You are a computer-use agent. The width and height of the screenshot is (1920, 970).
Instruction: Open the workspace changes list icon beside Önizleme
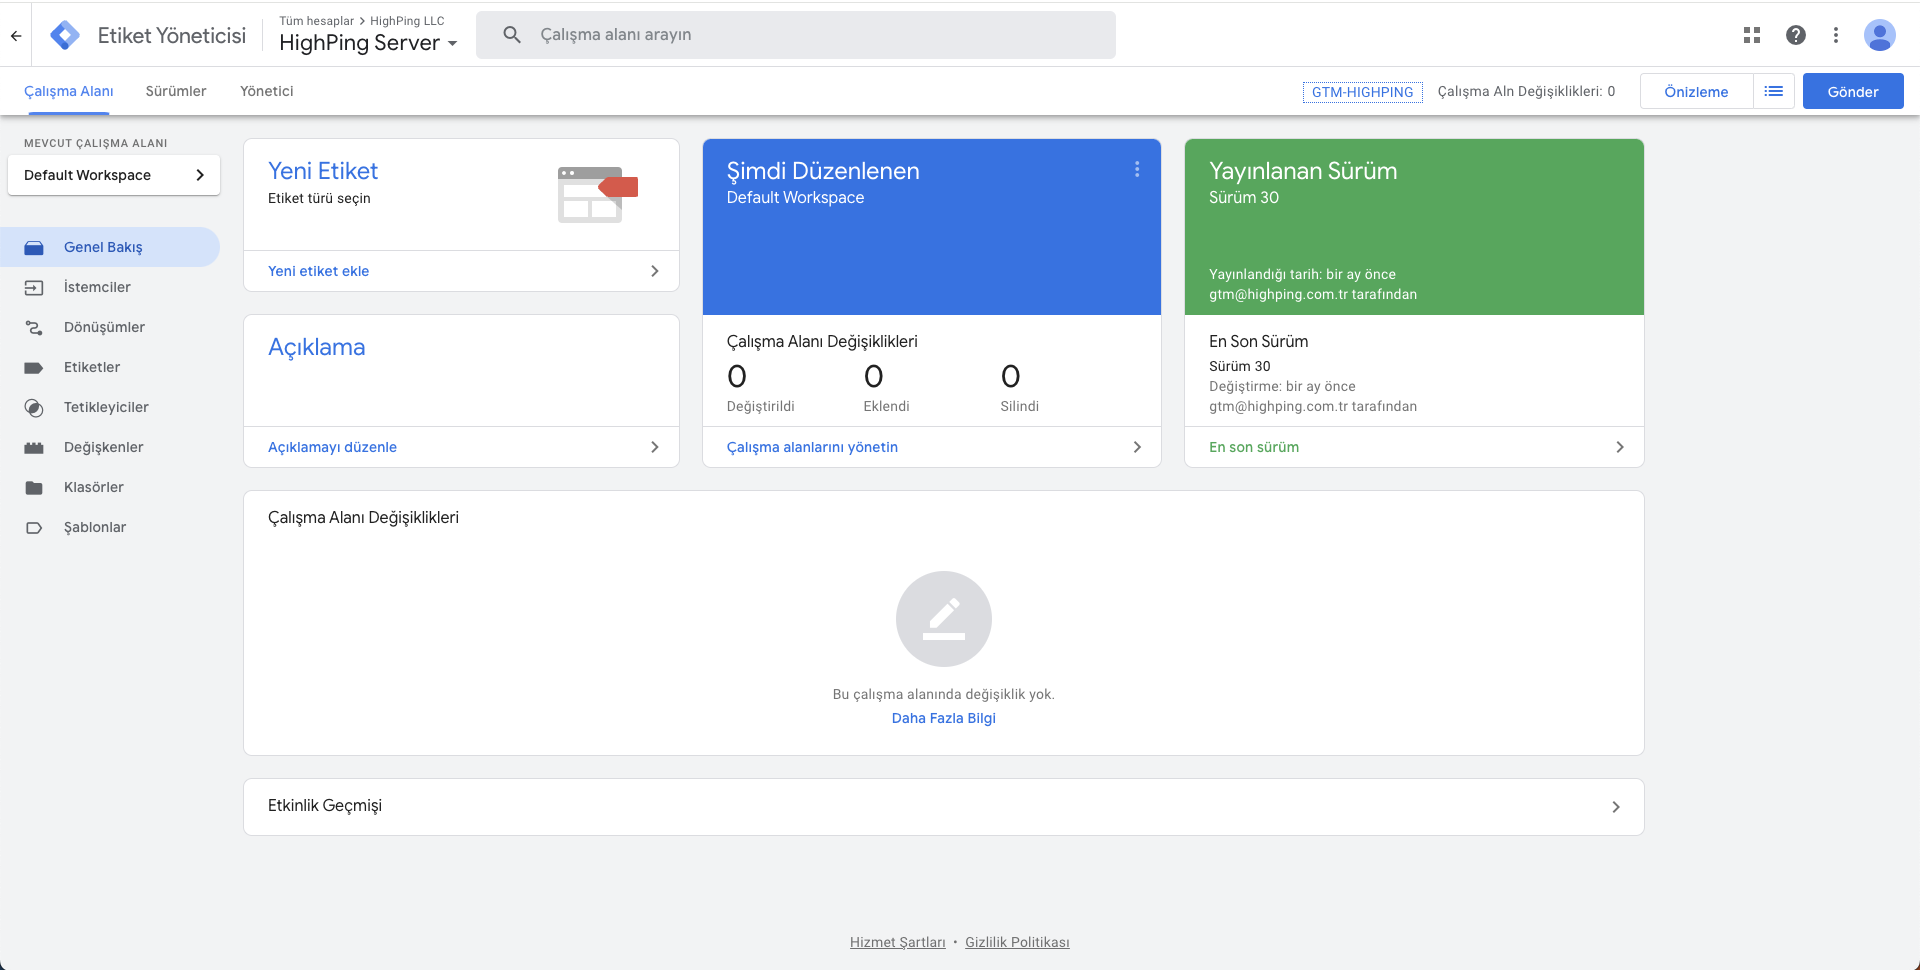(x=1774, y=91)
